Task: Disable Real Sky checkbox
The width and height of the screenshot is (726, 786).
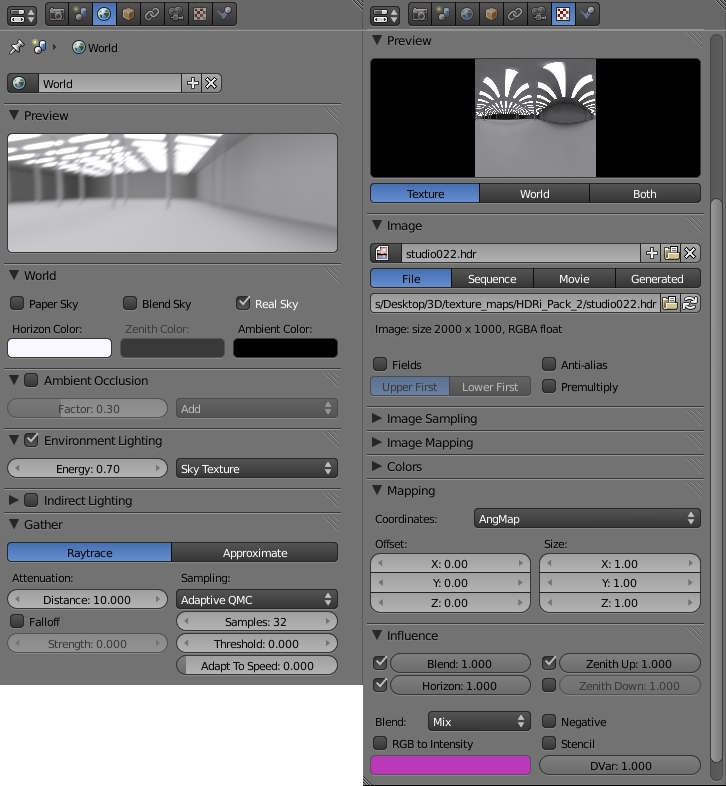Action: click(x=243, y=303)
